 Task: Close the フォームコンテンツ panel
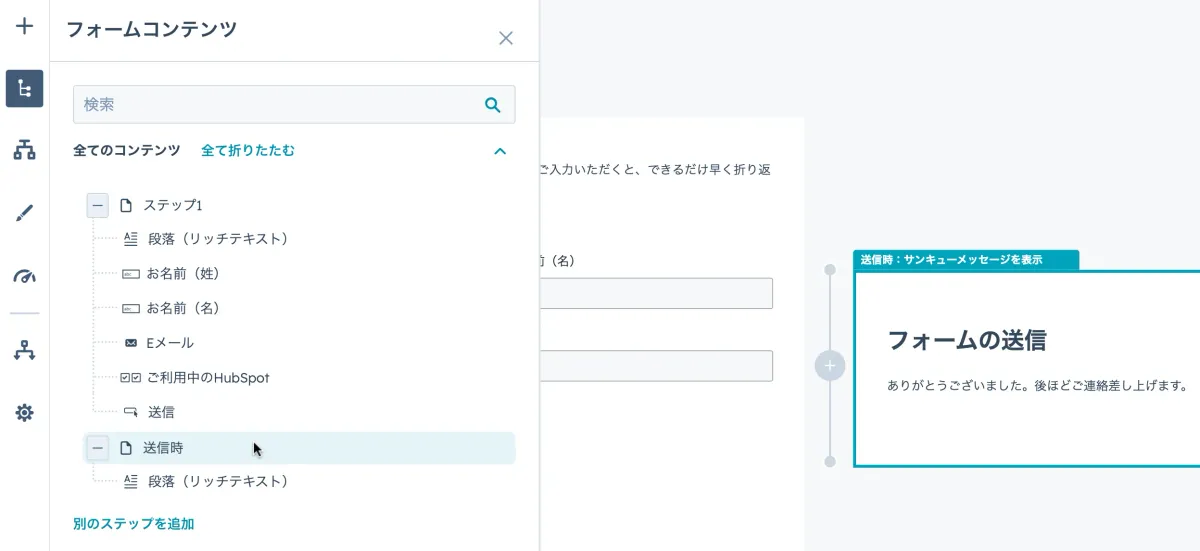pyautogui.click(x=506, y=38)
